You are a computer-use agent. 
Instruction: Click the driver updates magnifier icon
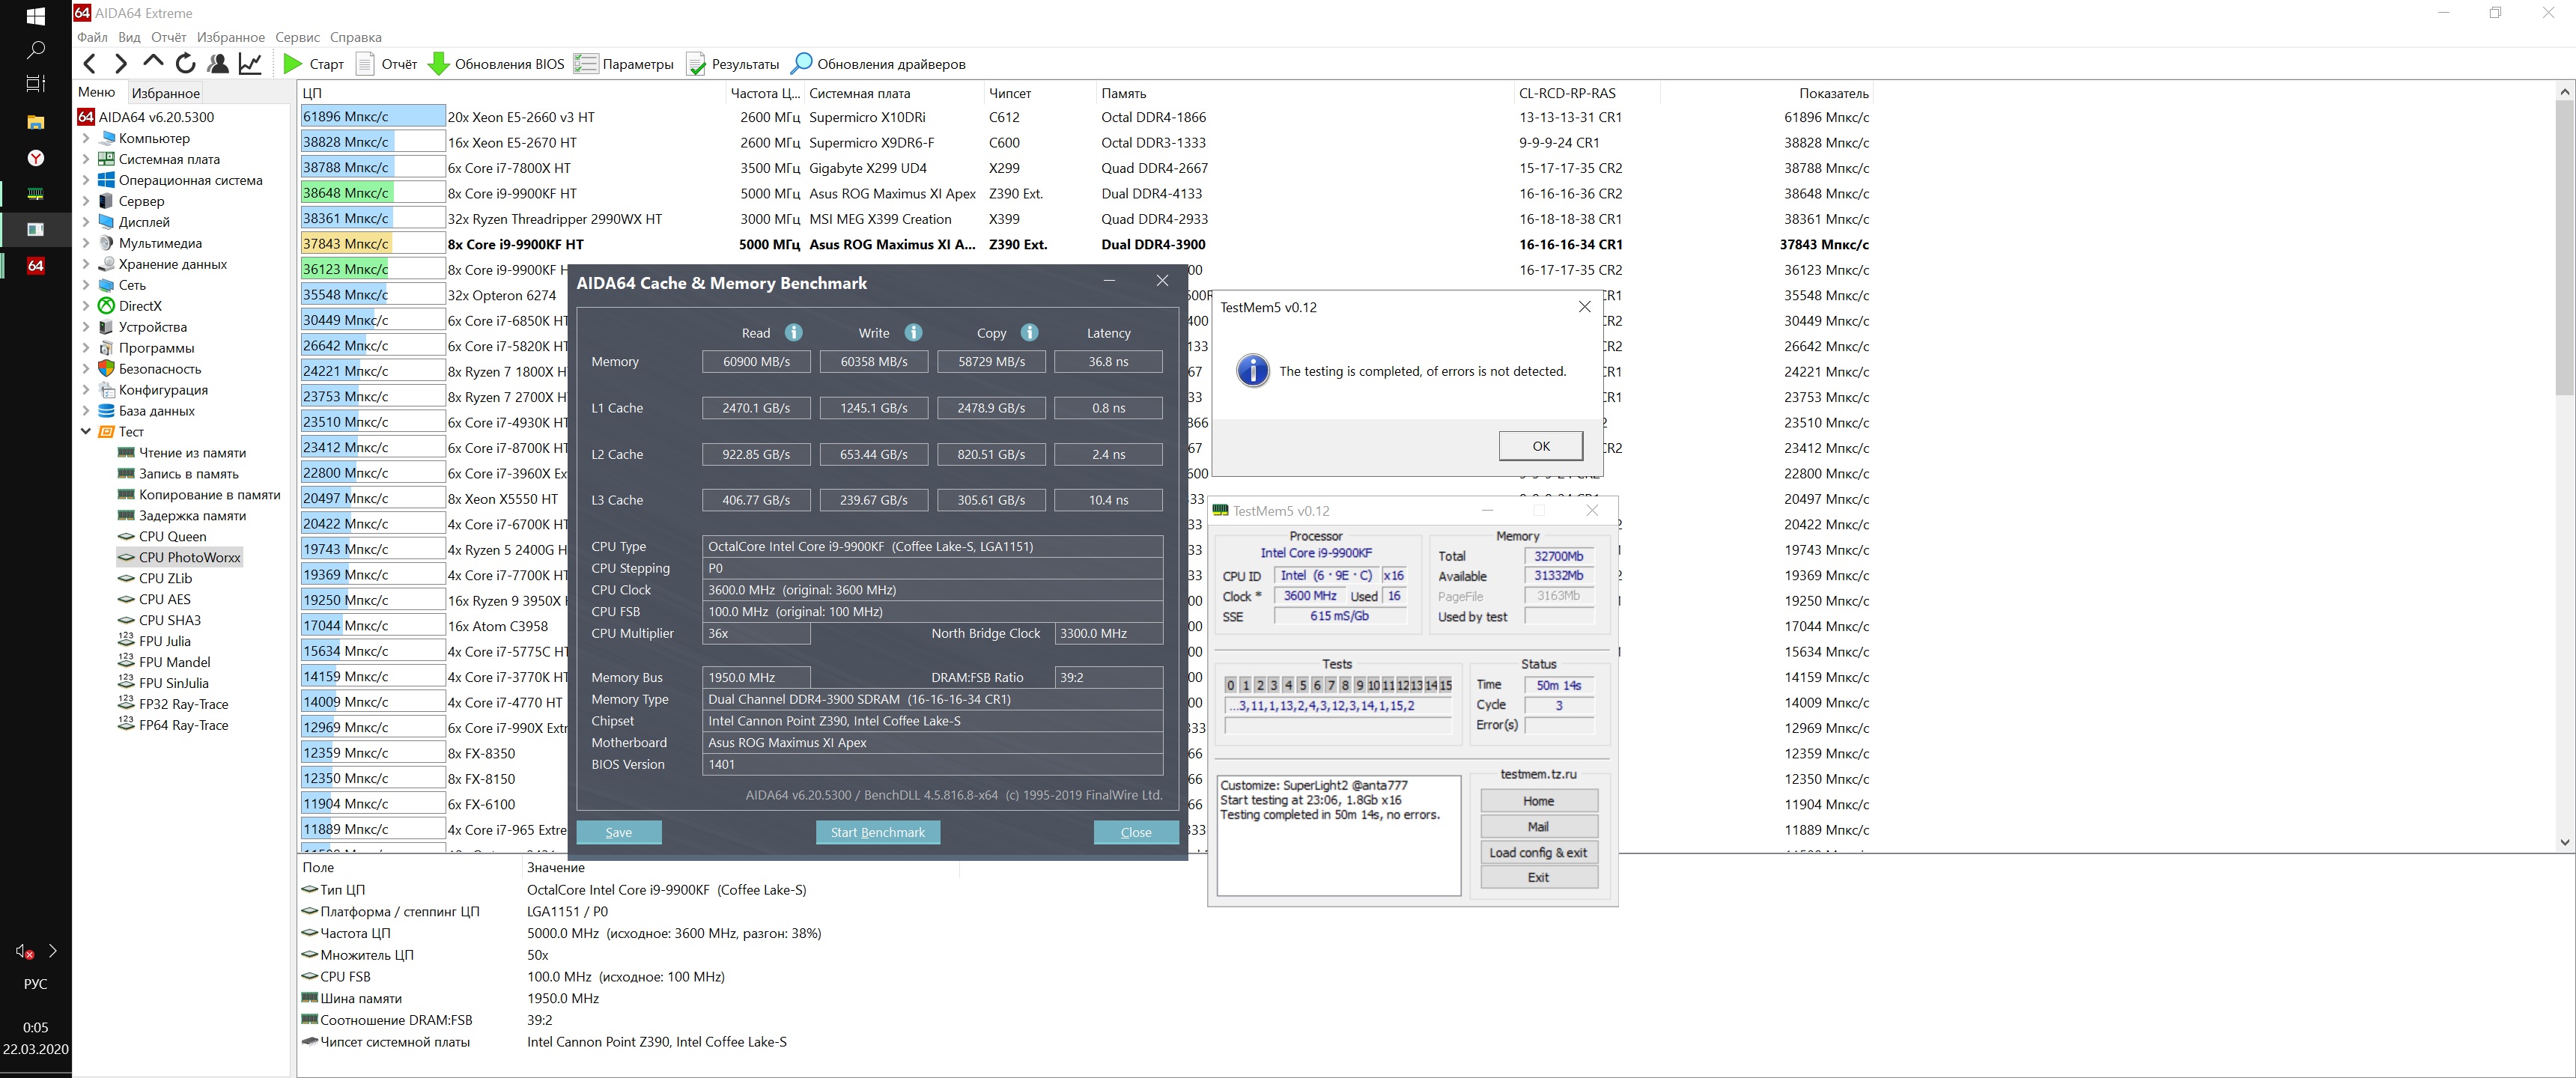coord(801,64)
